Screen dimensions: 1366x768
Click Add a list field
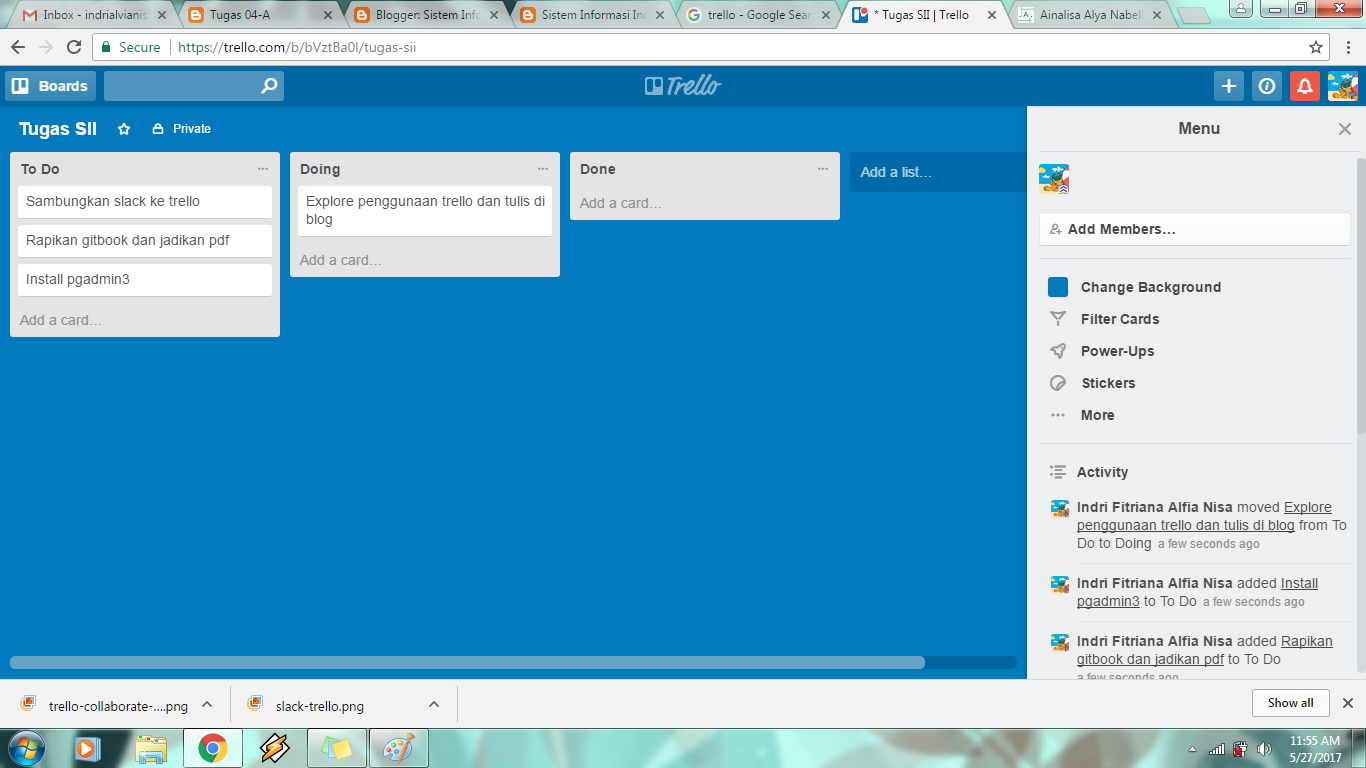[938, 172]
